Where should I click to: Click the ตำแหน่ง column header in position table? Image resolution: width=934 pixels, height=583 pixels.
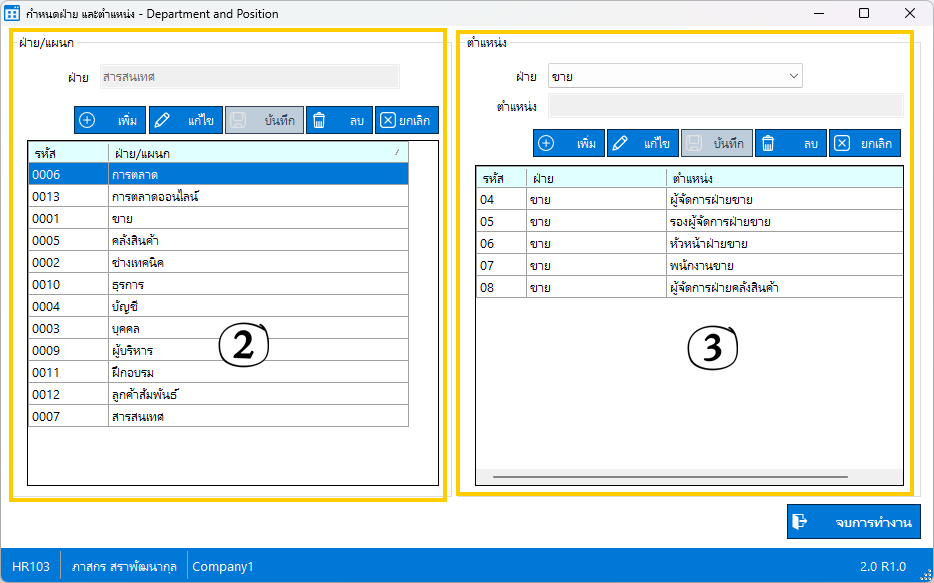coord(783,177)
